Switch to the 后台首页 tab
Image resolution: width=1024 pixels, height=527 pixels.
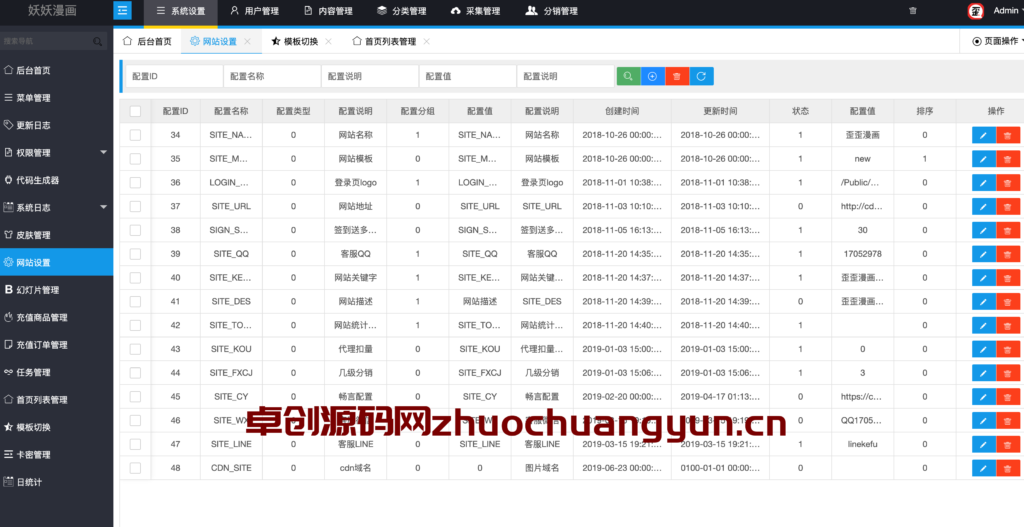(148, 41)
